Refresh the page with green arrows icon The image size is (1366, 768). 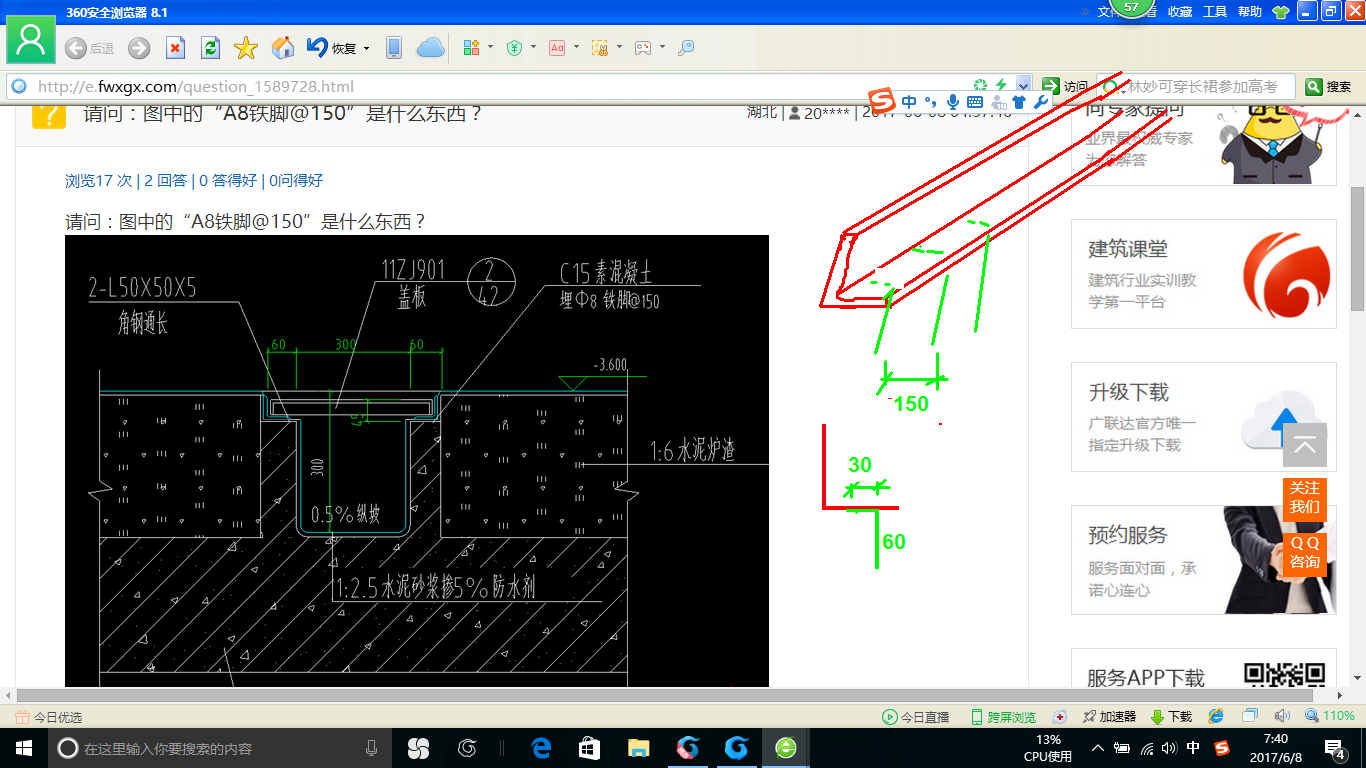[x=210, y=48]
